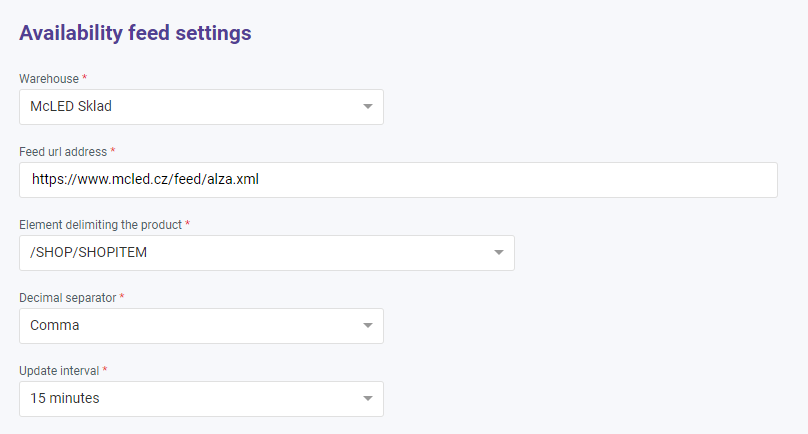Click the McLED Sklad selected value
Viewport: 808px width, 434px height.
[x=64, y=107]
